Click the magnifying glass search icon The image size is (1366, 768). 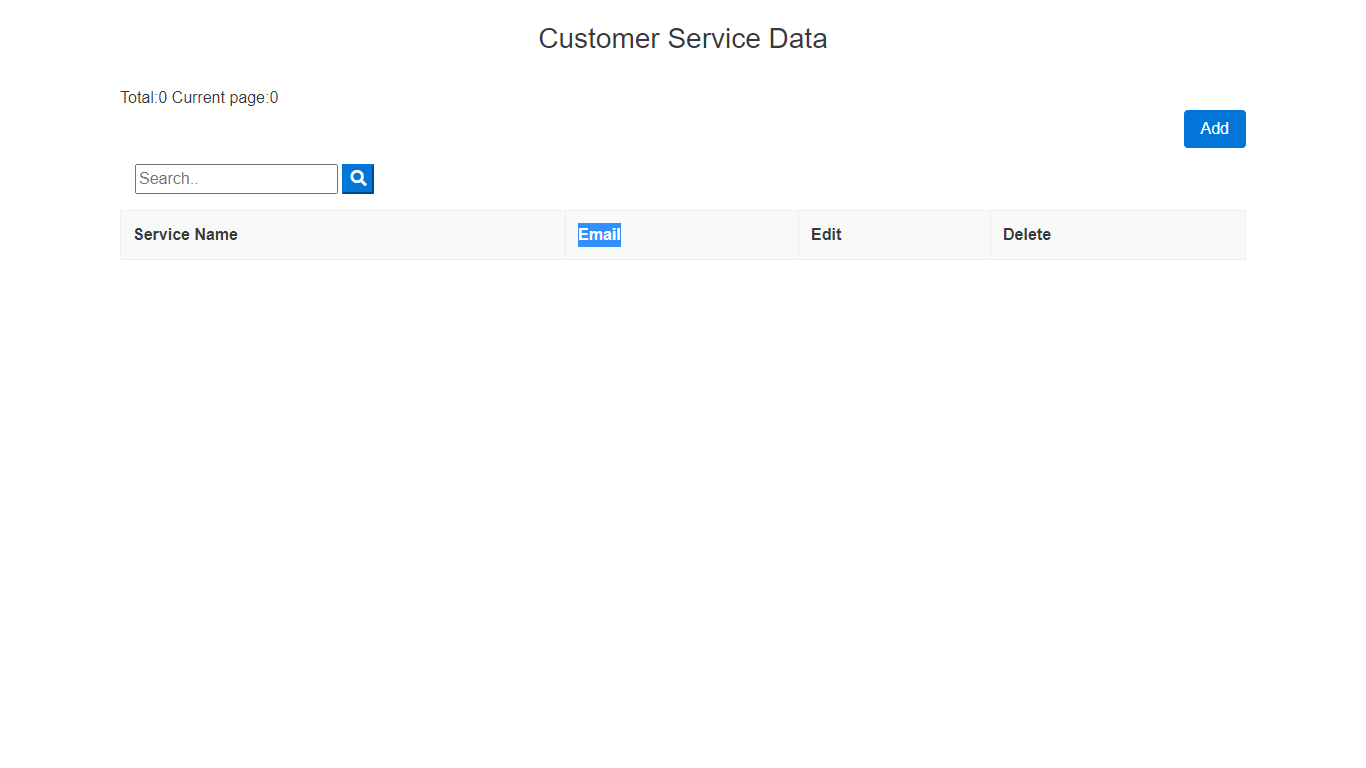click(x=358, y=179)
